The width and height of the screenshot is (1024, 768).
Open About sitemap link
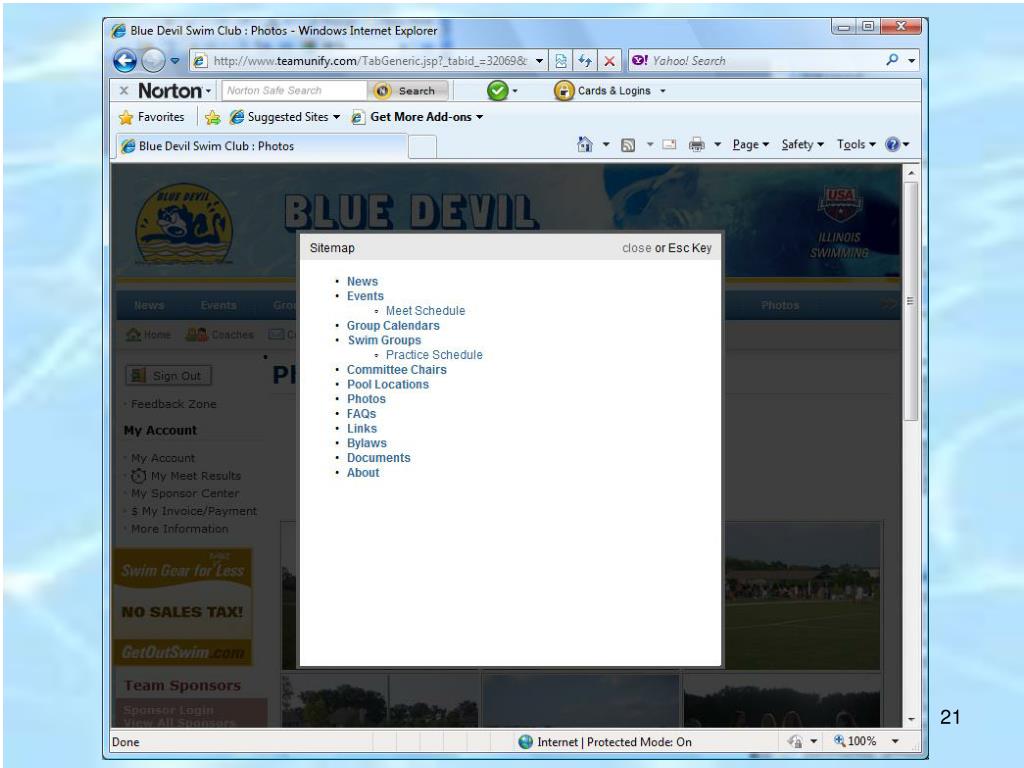[362, 473]
